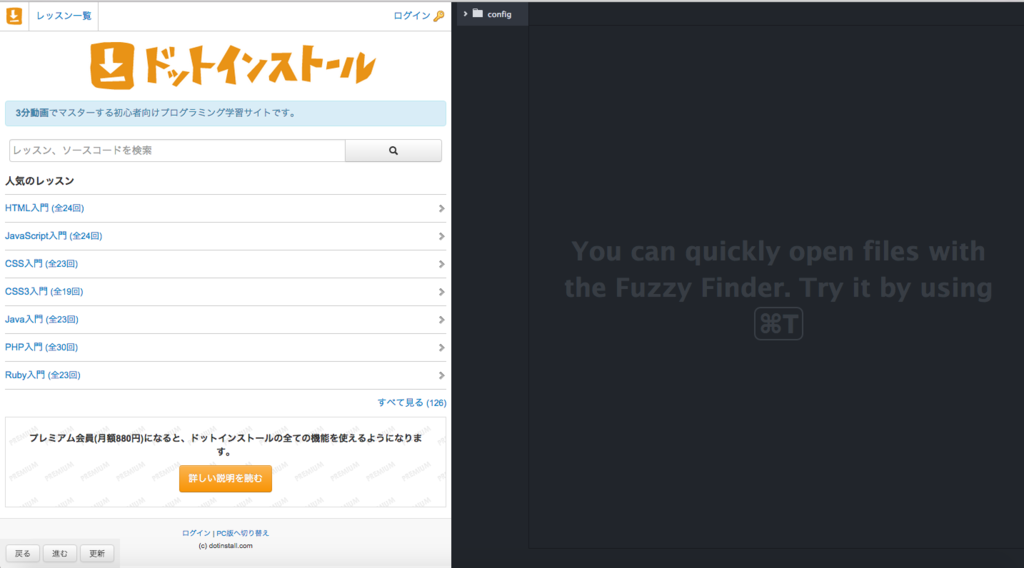Click chevron on CSS入門 row

click(441, 264)
